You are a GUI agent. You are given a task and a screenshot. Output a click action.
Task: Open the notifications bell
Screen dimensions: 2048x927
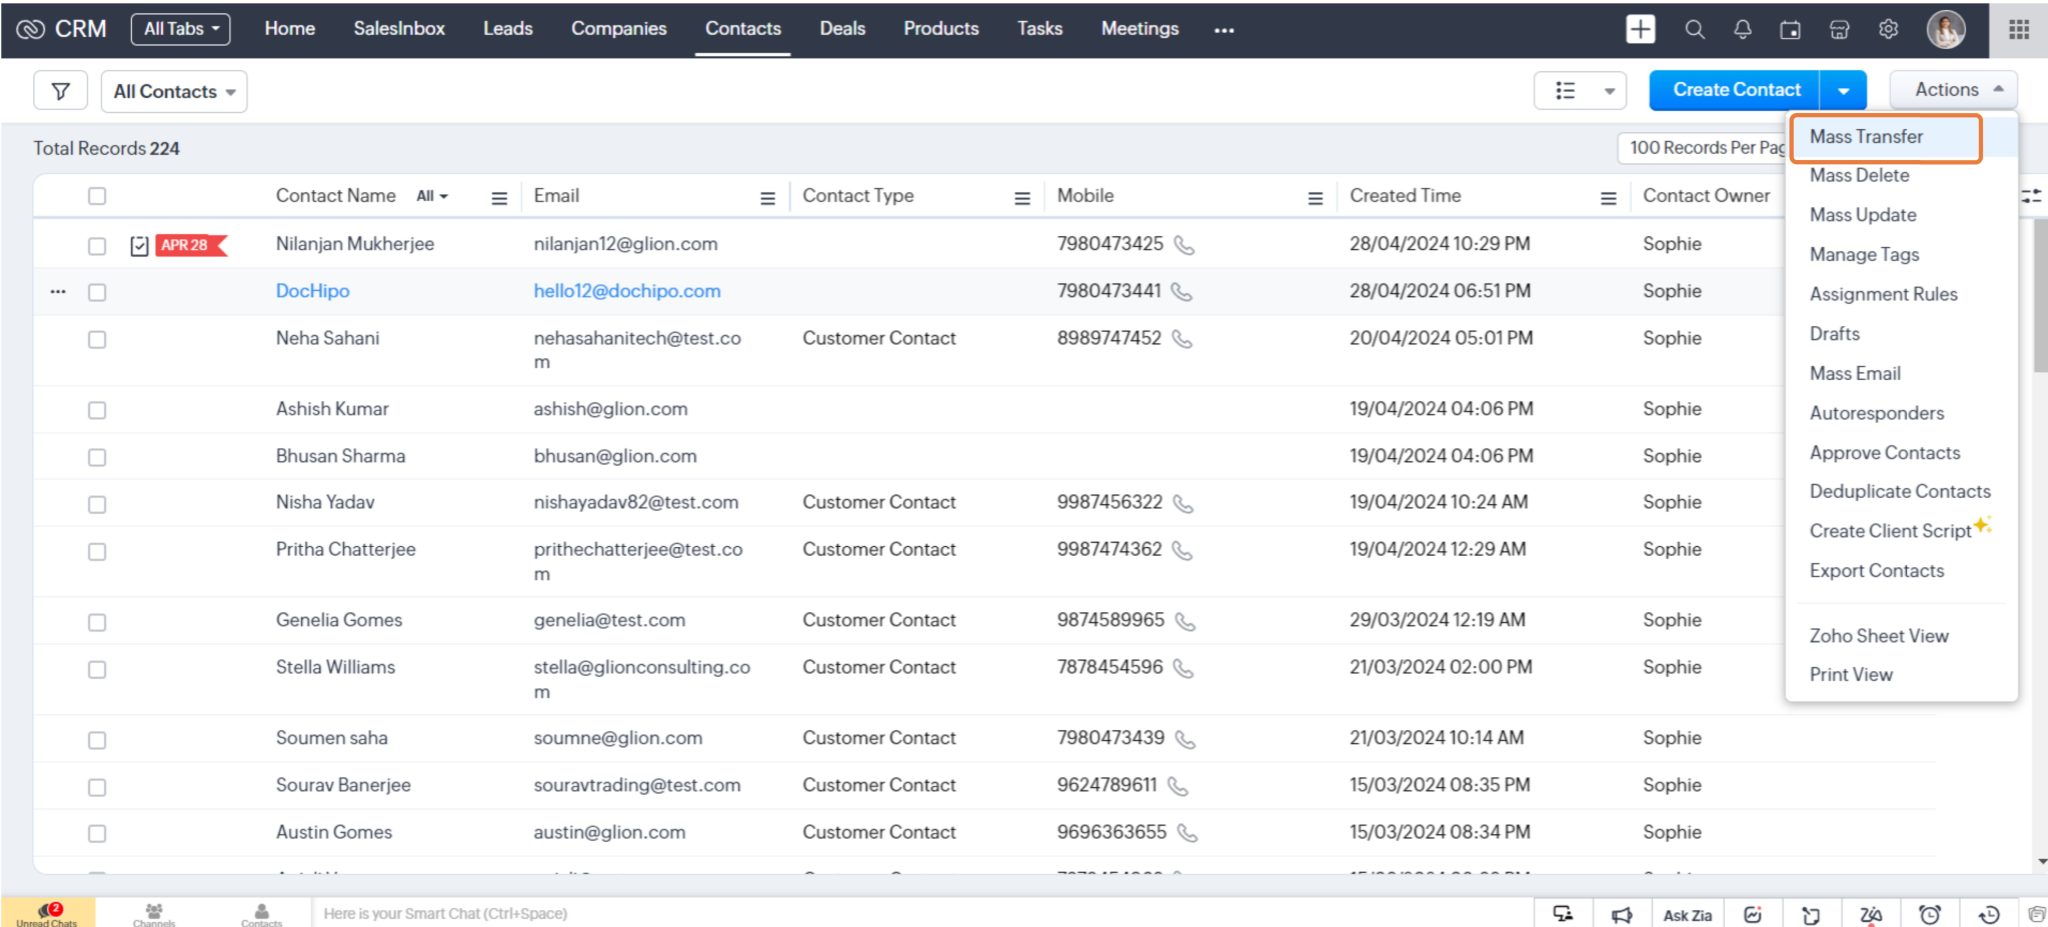click(1742, 30)
